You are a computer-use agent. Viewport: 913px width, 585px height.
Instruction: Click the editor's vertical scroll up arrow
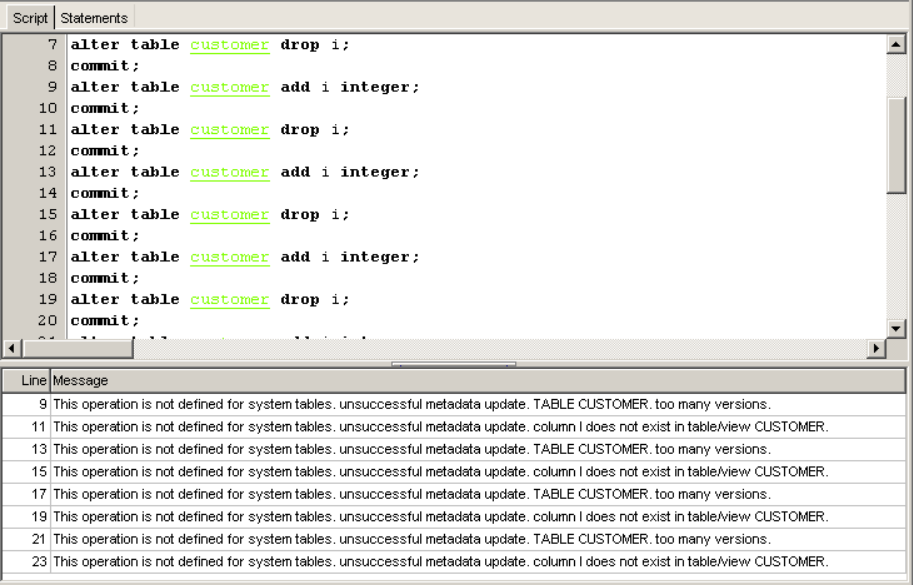(897, 46)
